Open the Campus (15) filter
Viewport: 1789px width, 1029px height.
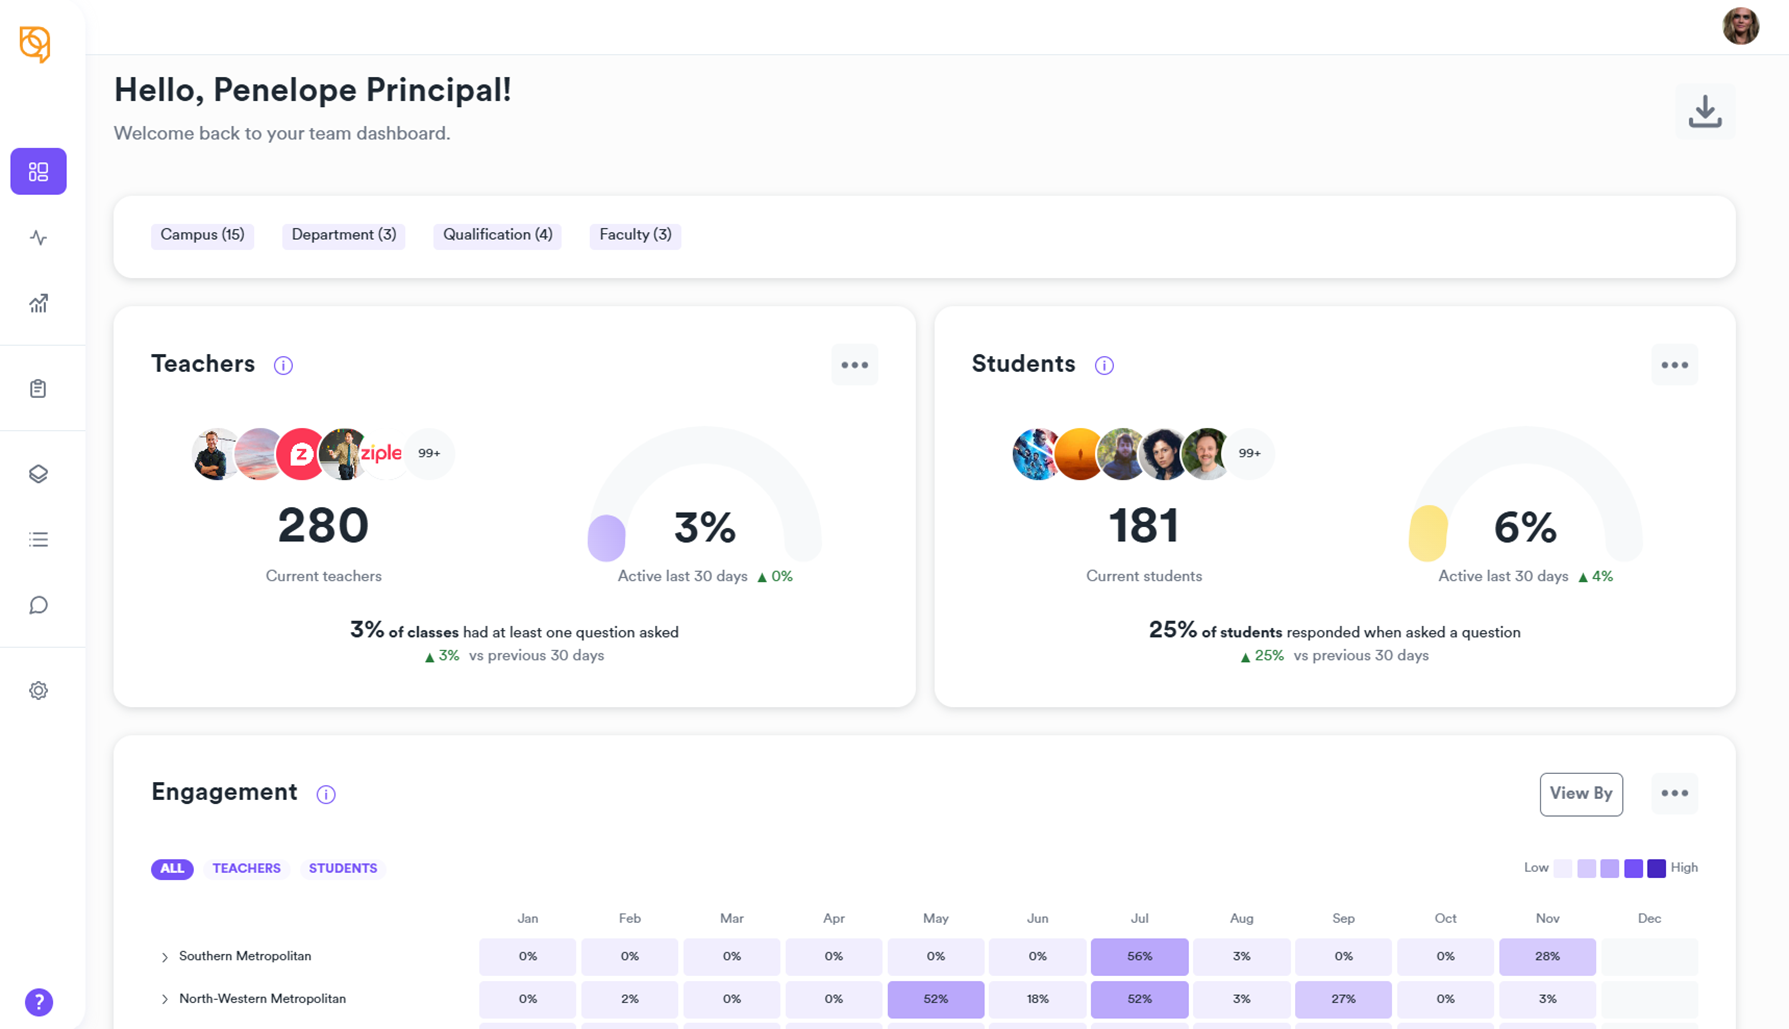point(202,235)
